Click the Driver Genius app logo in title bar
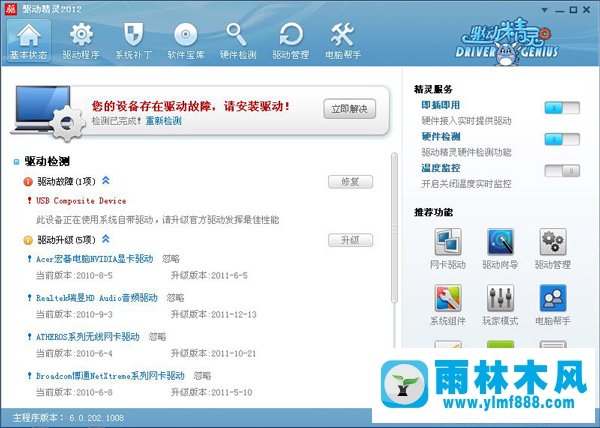The width and height of the screenshot is (600, 428). [x=10, y=9]
